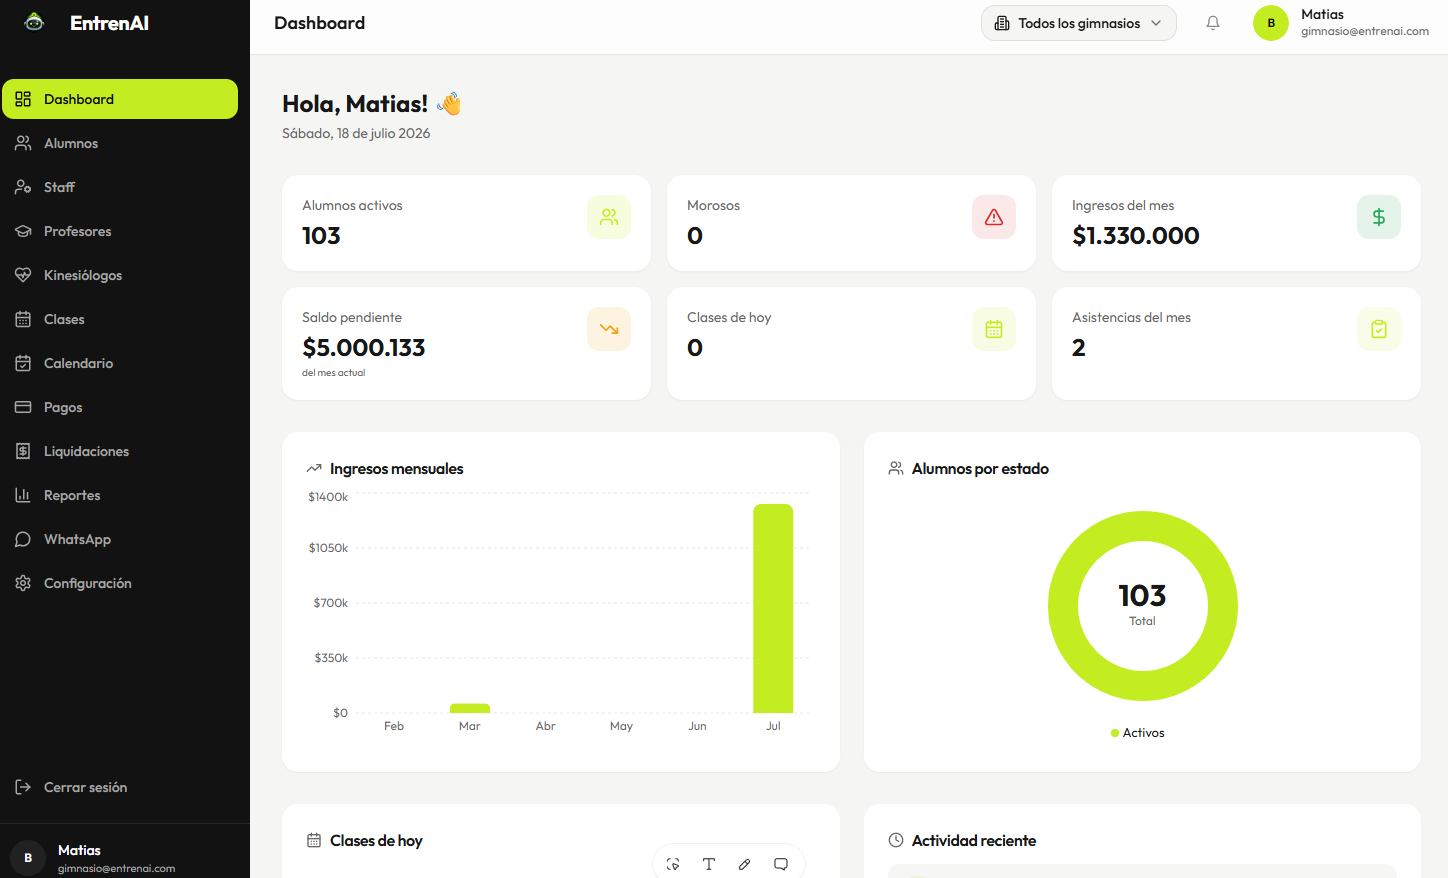Select the text T tool in floating toolbar

click(709, 864)
